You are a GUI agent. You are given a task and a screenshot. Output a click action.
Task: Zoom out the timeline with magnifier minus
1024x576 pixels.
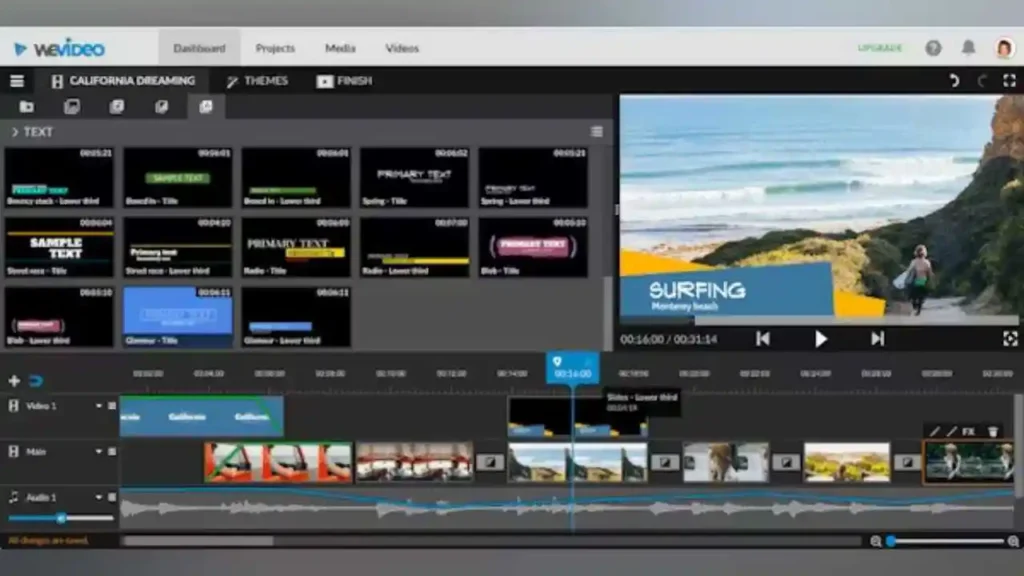(x=876, y=541)
